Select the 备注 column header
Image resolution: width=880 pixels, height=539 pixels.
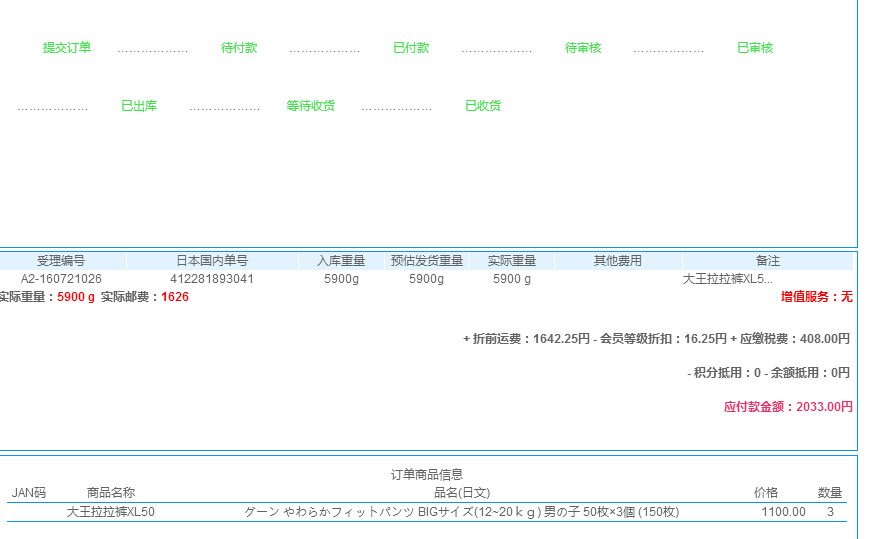pos(768,261)
